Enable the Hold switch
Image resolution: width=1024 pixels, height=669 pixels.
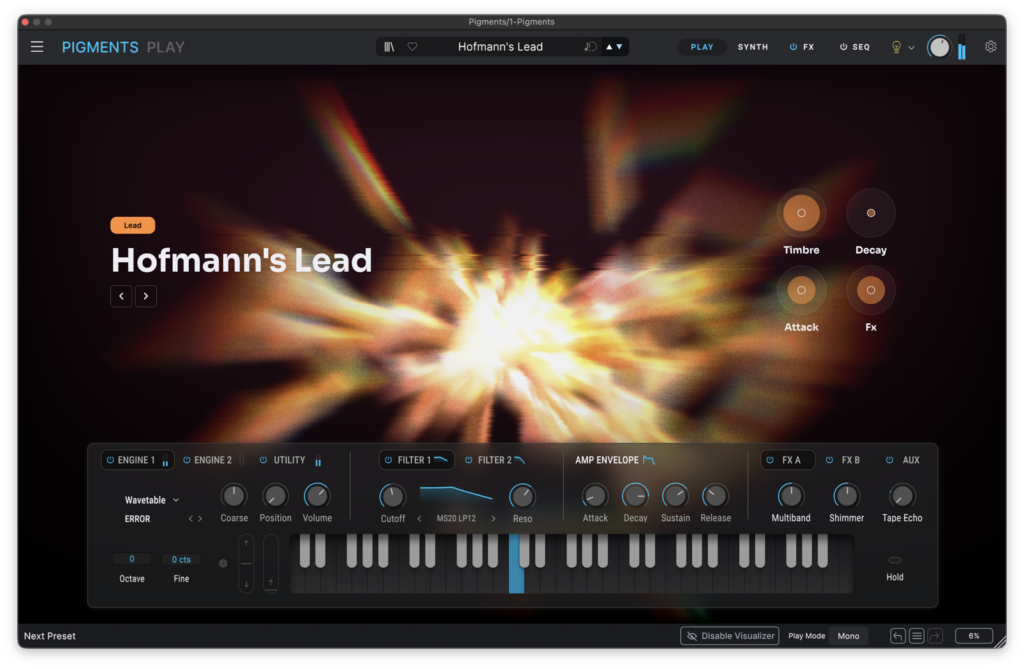pyautogui.click(x=895, y=560)
